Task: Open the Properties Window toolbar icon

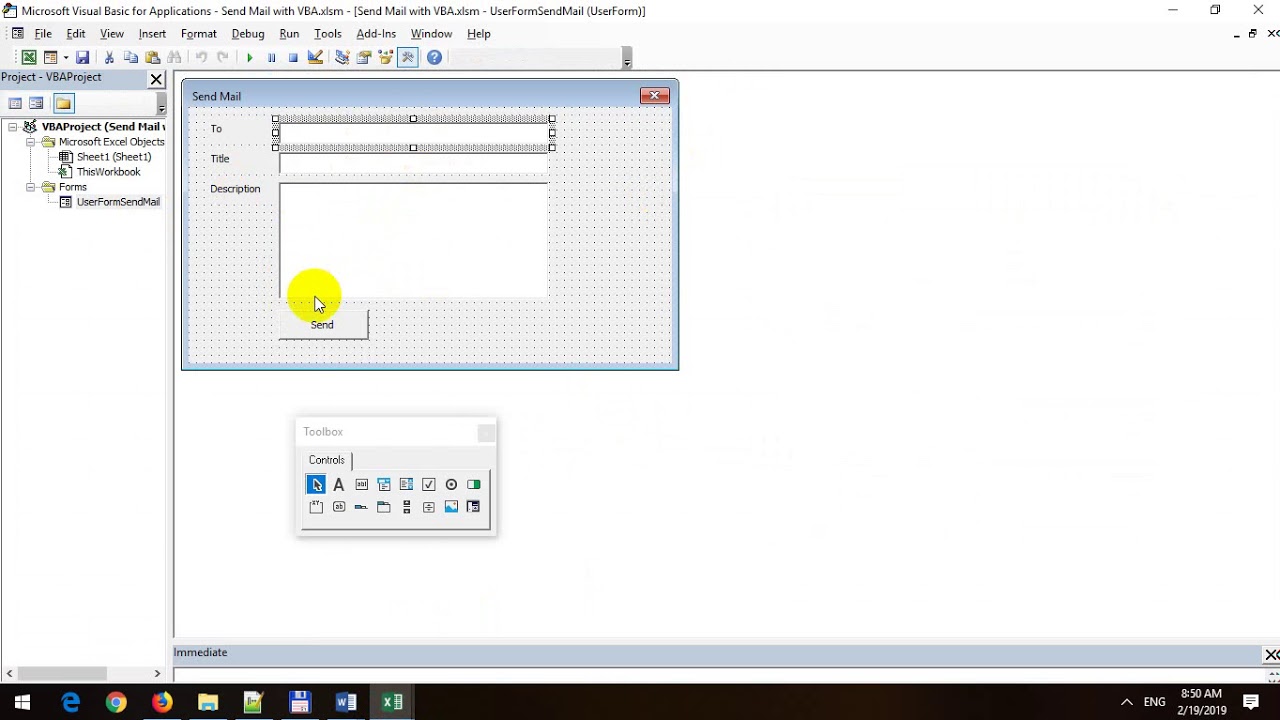Action: [x=364, y=58]
